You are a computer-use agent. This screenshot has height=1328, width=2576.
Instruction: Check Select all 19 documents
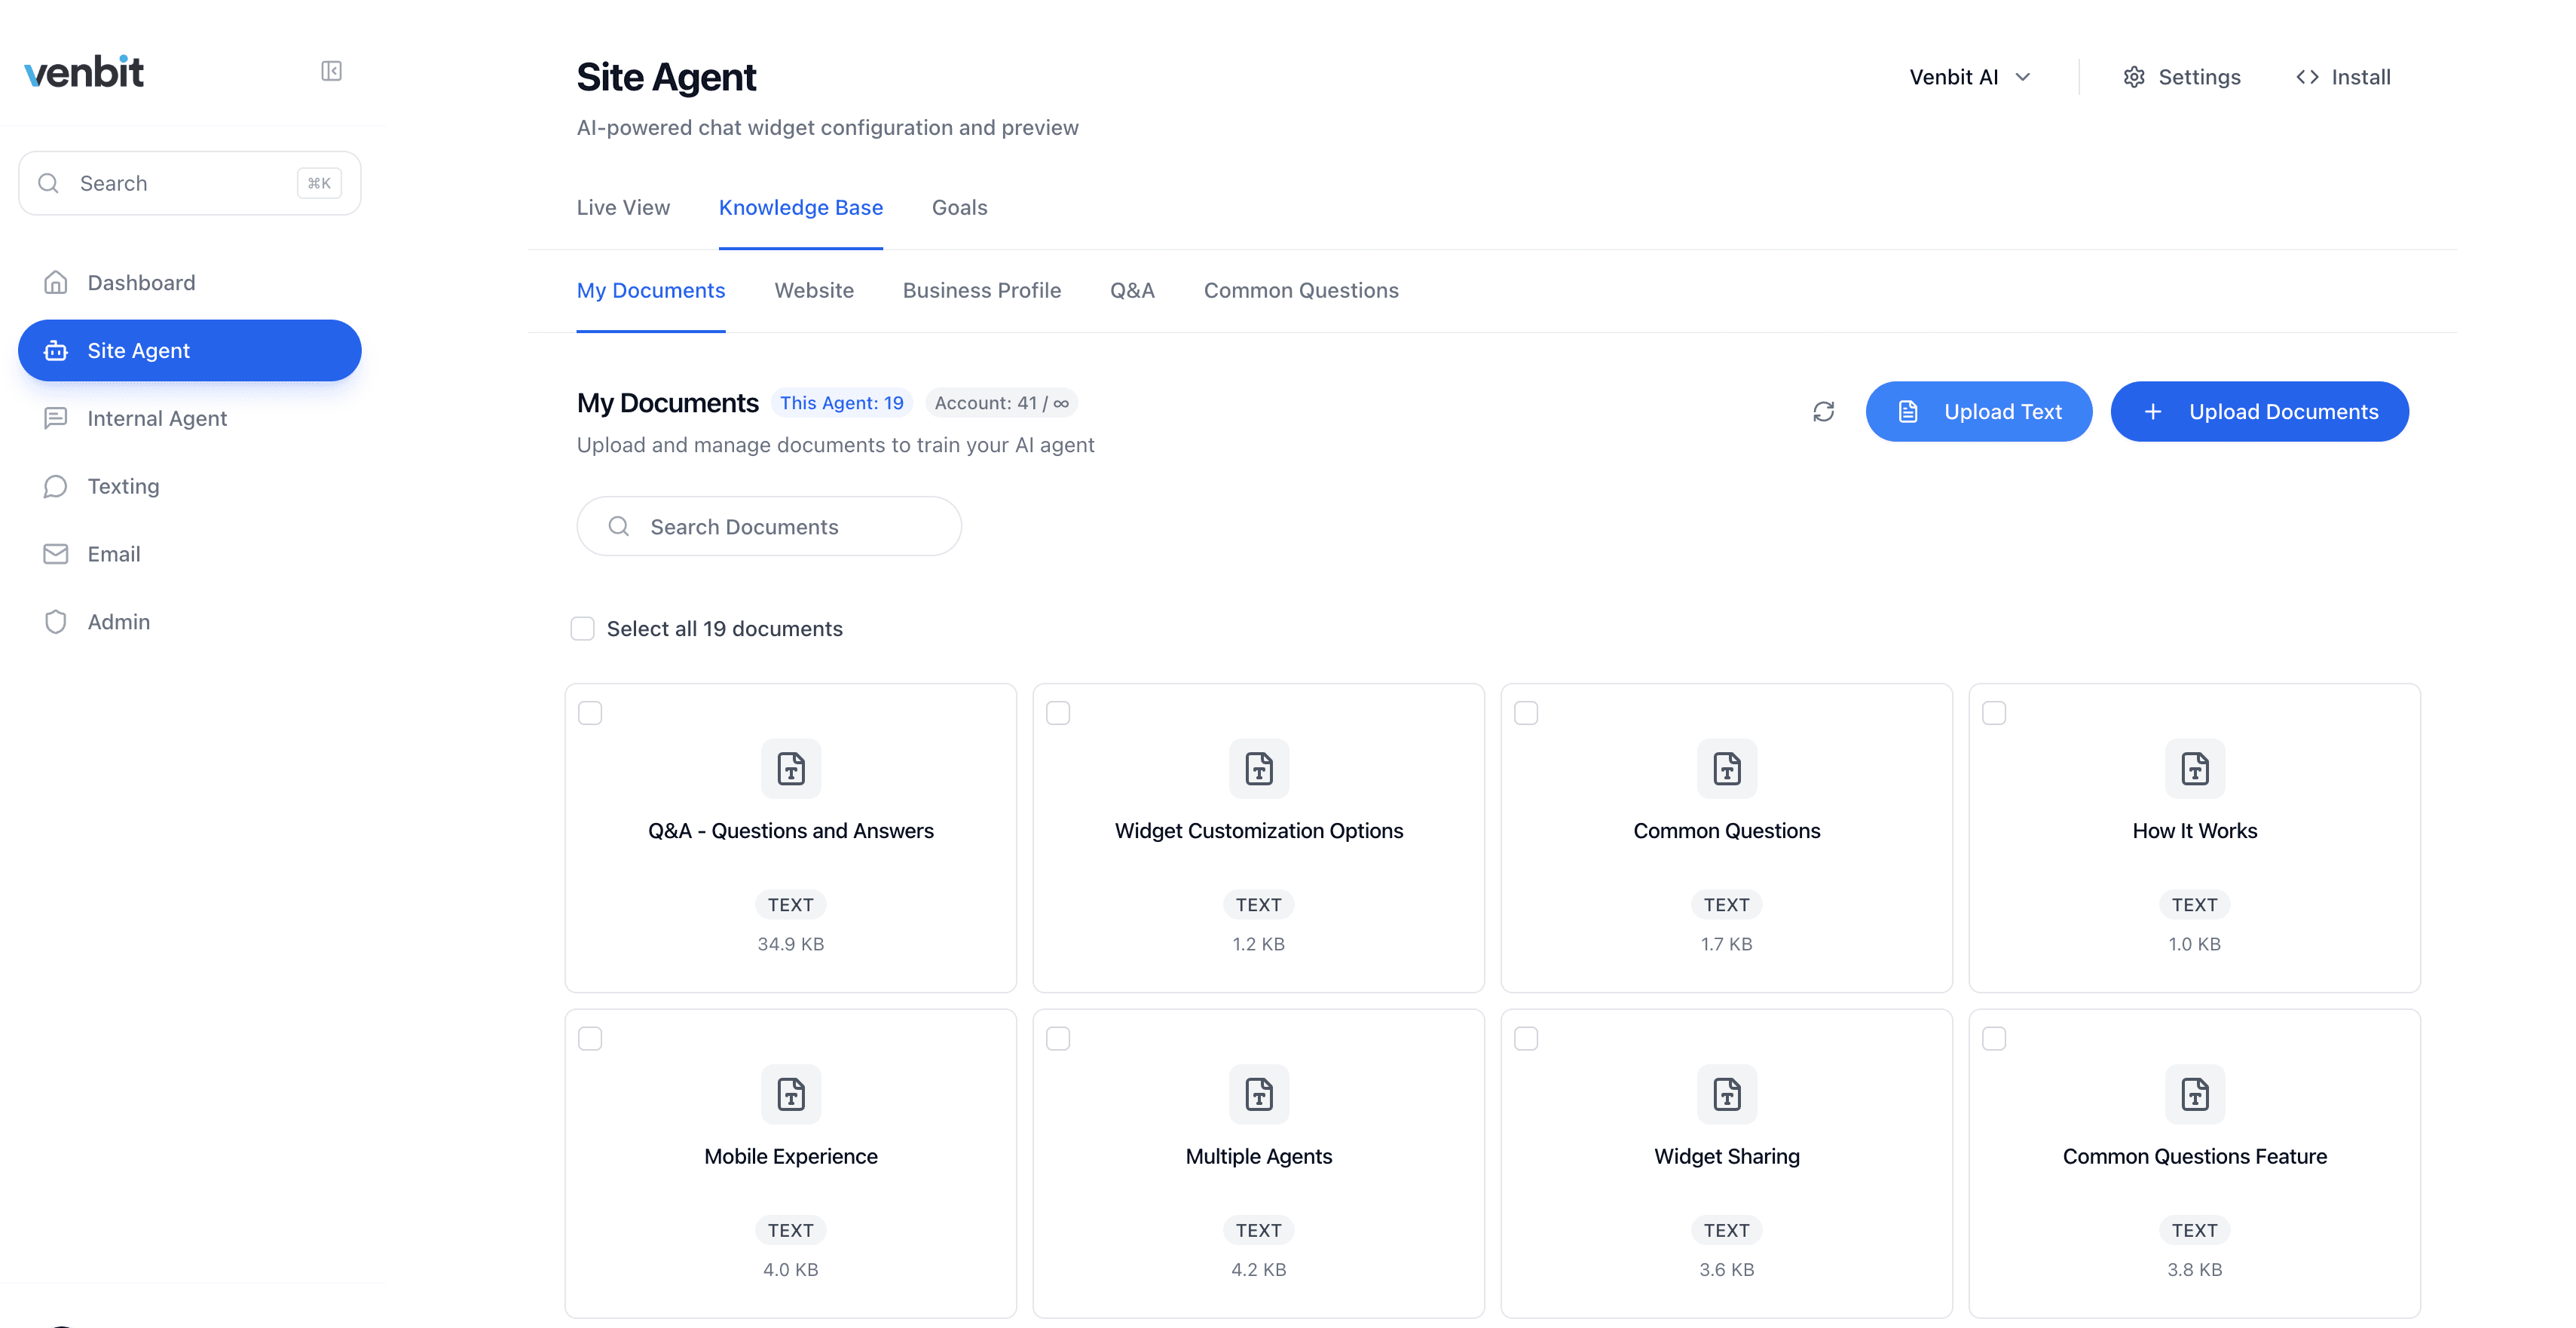click(x=582, y=628)
